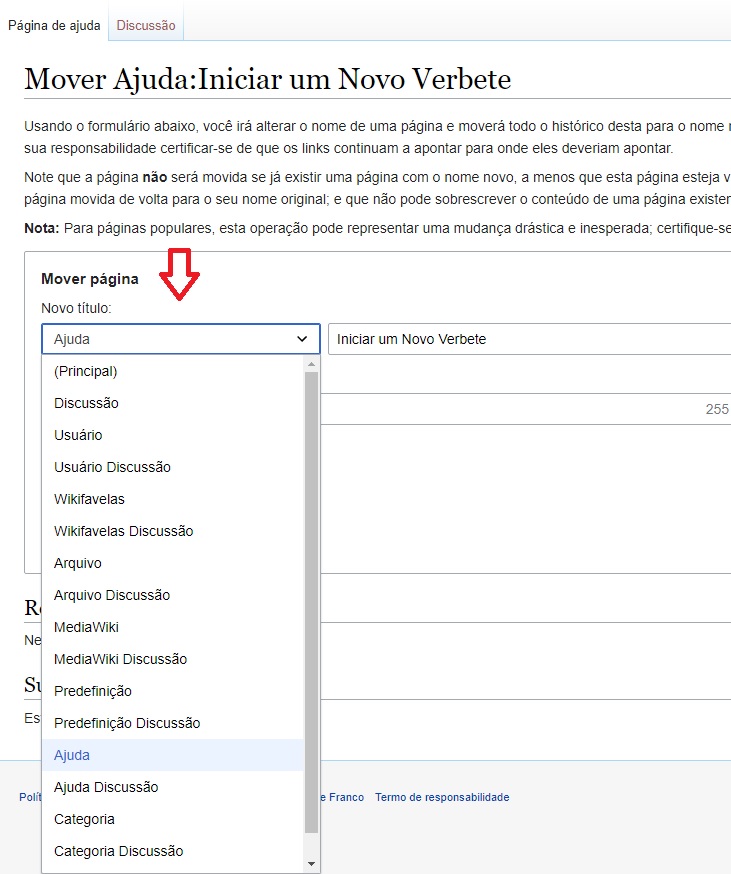Choose MediaWiki namespace option

(86, 627)
